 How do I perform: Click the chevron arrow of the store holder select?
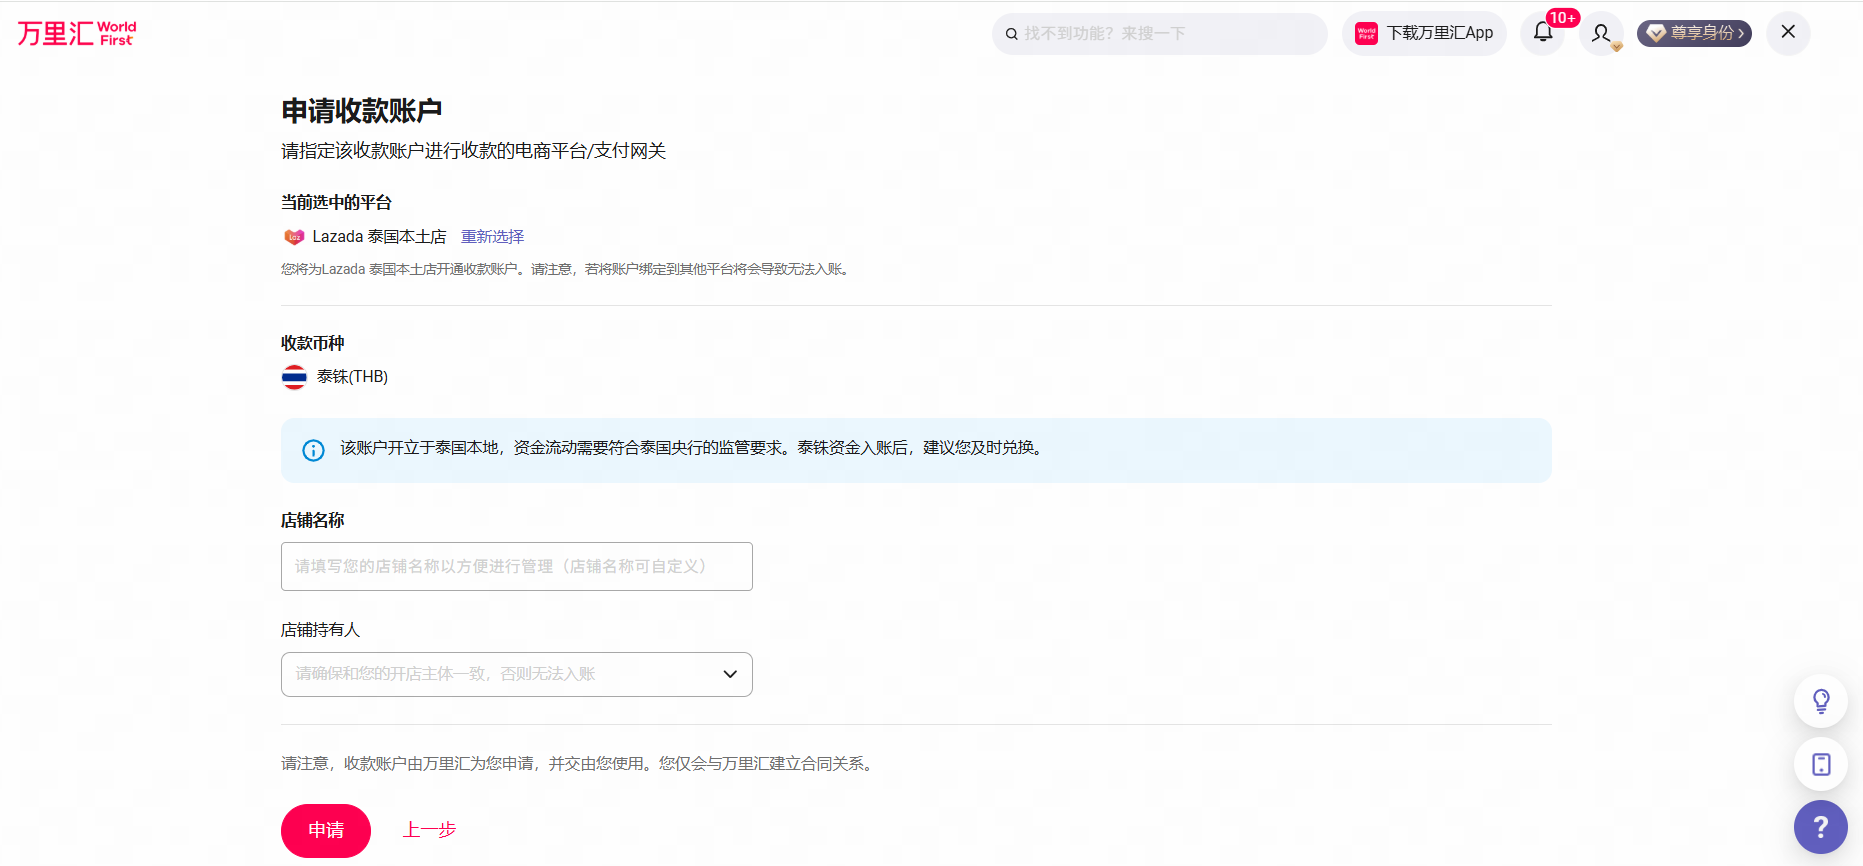730,674
